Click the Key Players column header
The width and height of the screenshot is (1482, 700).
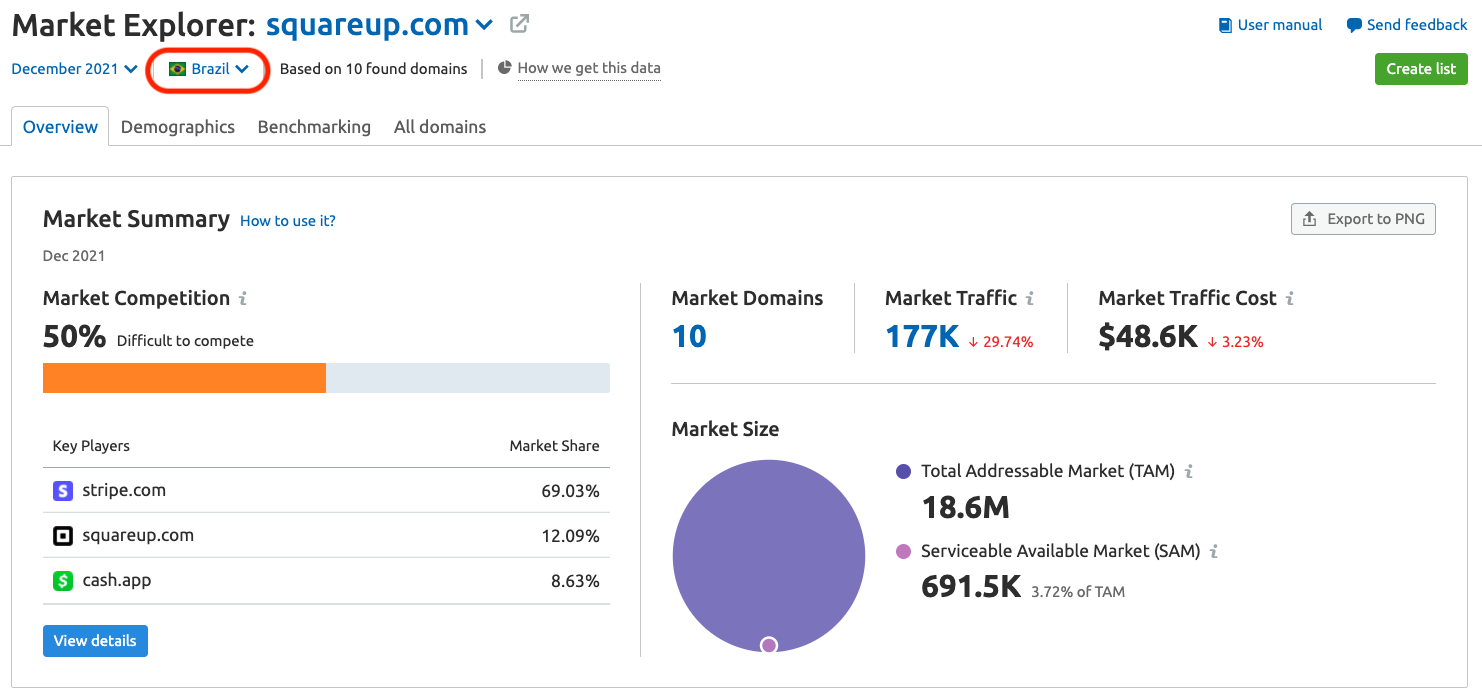91,446
